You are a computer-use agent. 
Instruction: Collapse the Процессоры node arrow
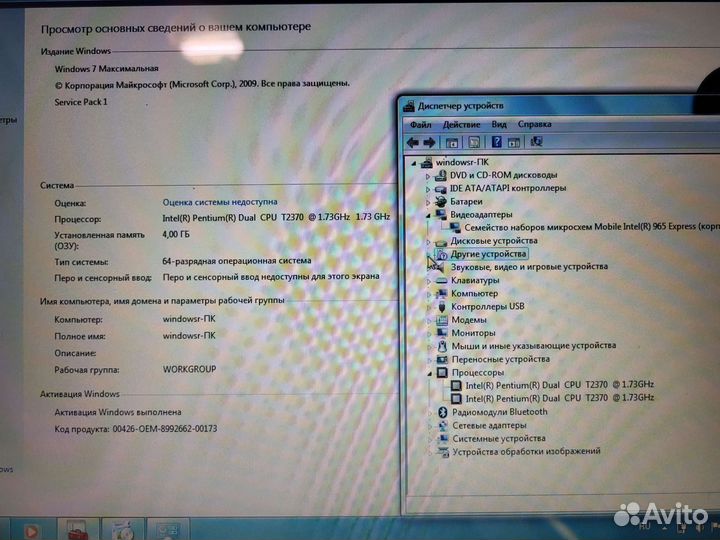[x=430, y=373]
